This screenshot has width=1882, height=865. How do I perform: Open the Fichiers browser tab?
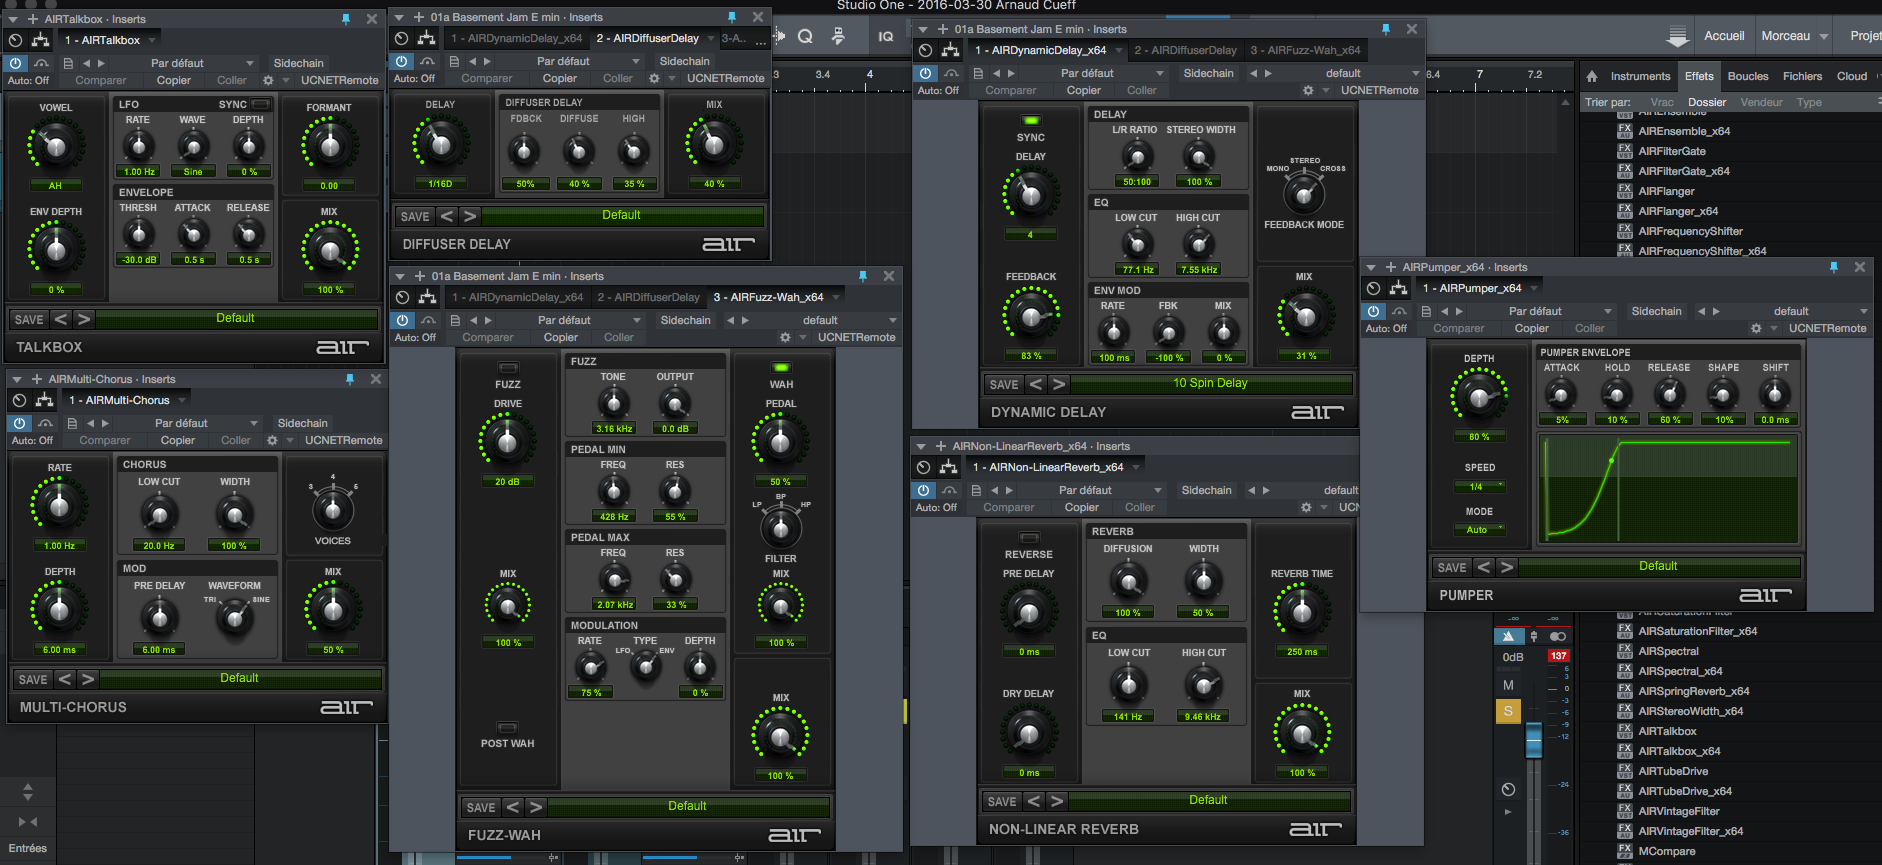coord(1802,76)
